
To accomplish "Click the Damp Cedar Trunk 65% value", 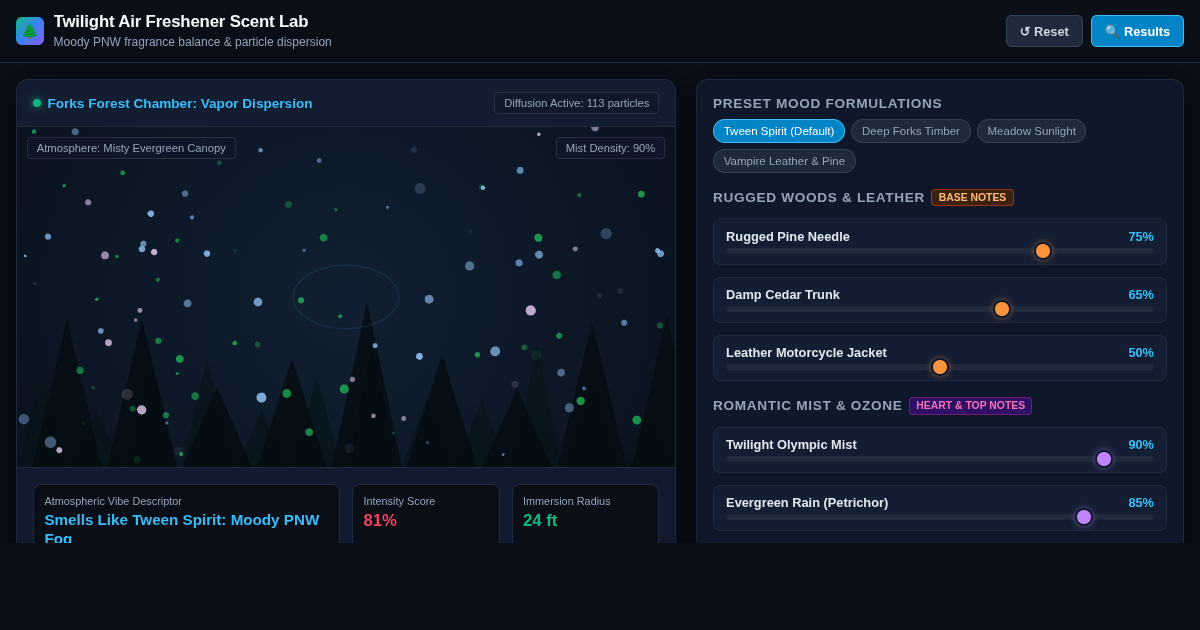I will click(1141, 295).
